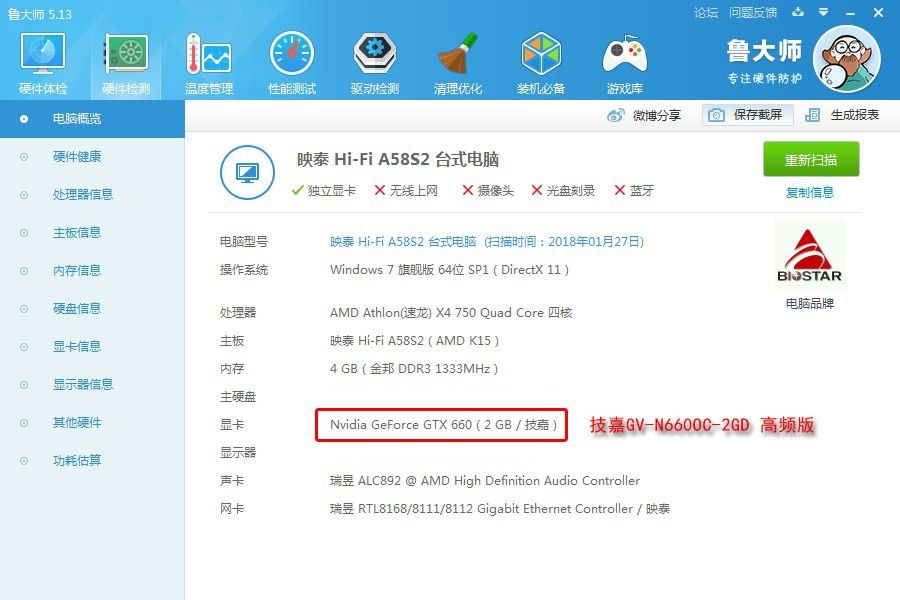Screen dimensions: 900x600
Task: Click 蓝牙 feature indicator
Action: coord(634,191)
